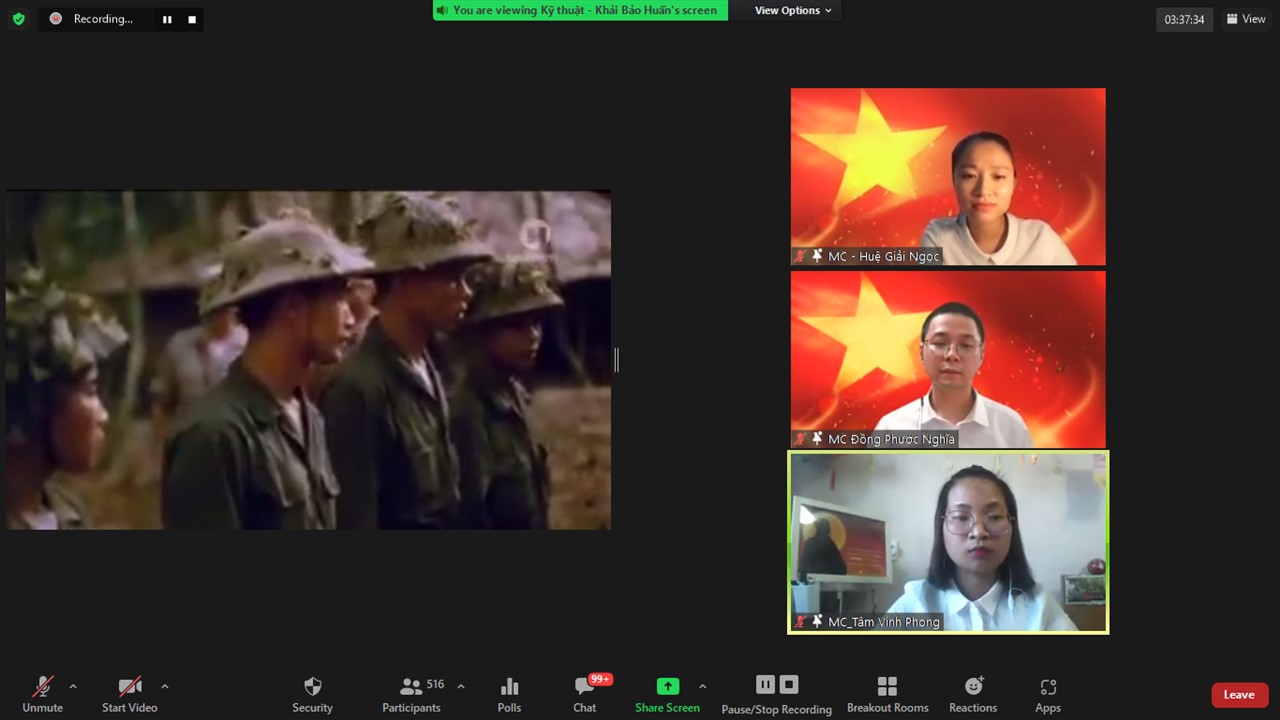Expand share options caret beside Share Screen
Screen dimensions: 1280x720
coord(703,686)
